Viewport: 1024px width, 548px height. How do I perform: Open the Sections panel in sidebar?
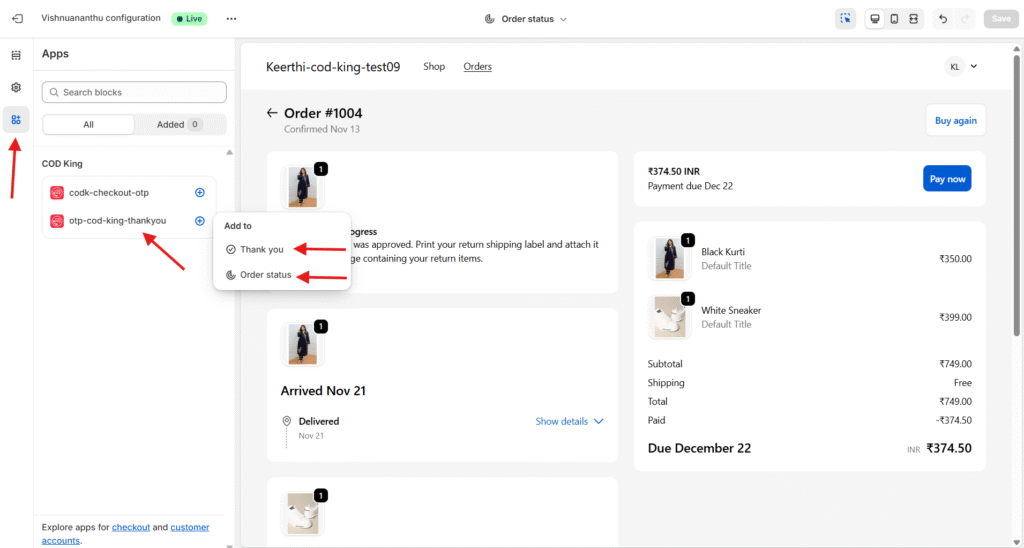point(16,55)
